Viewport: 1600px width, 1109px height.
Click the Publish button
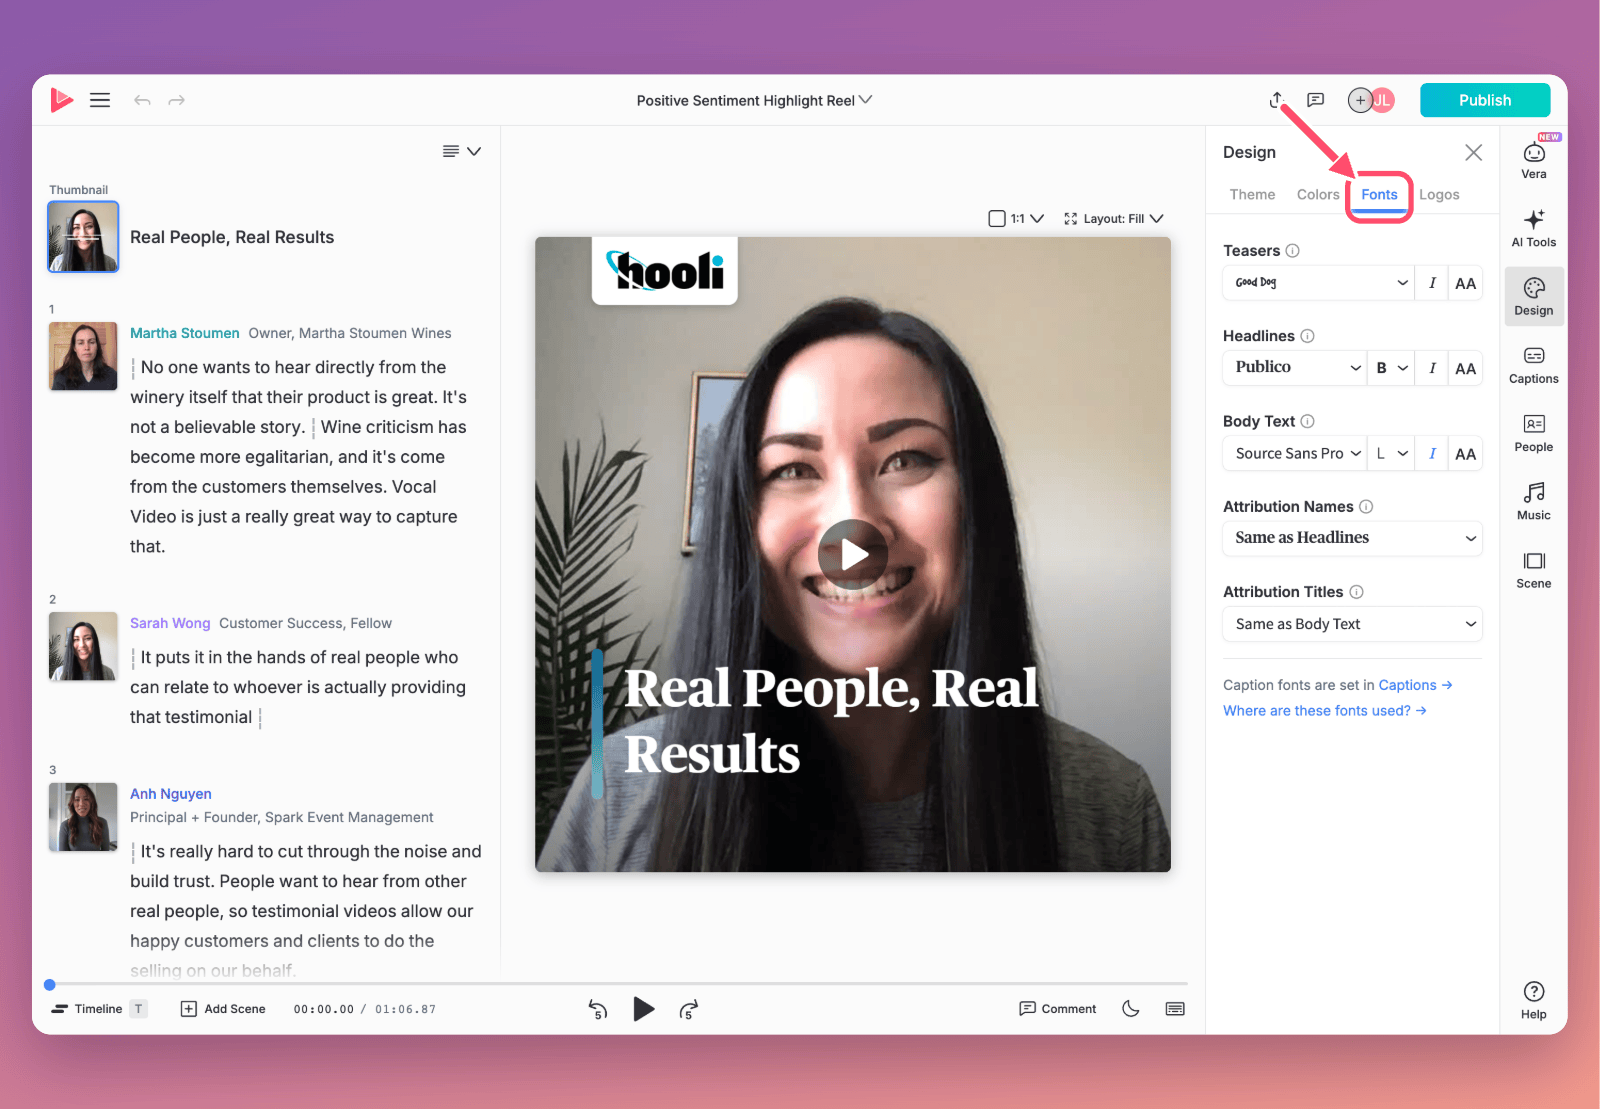click(1485, 100)
